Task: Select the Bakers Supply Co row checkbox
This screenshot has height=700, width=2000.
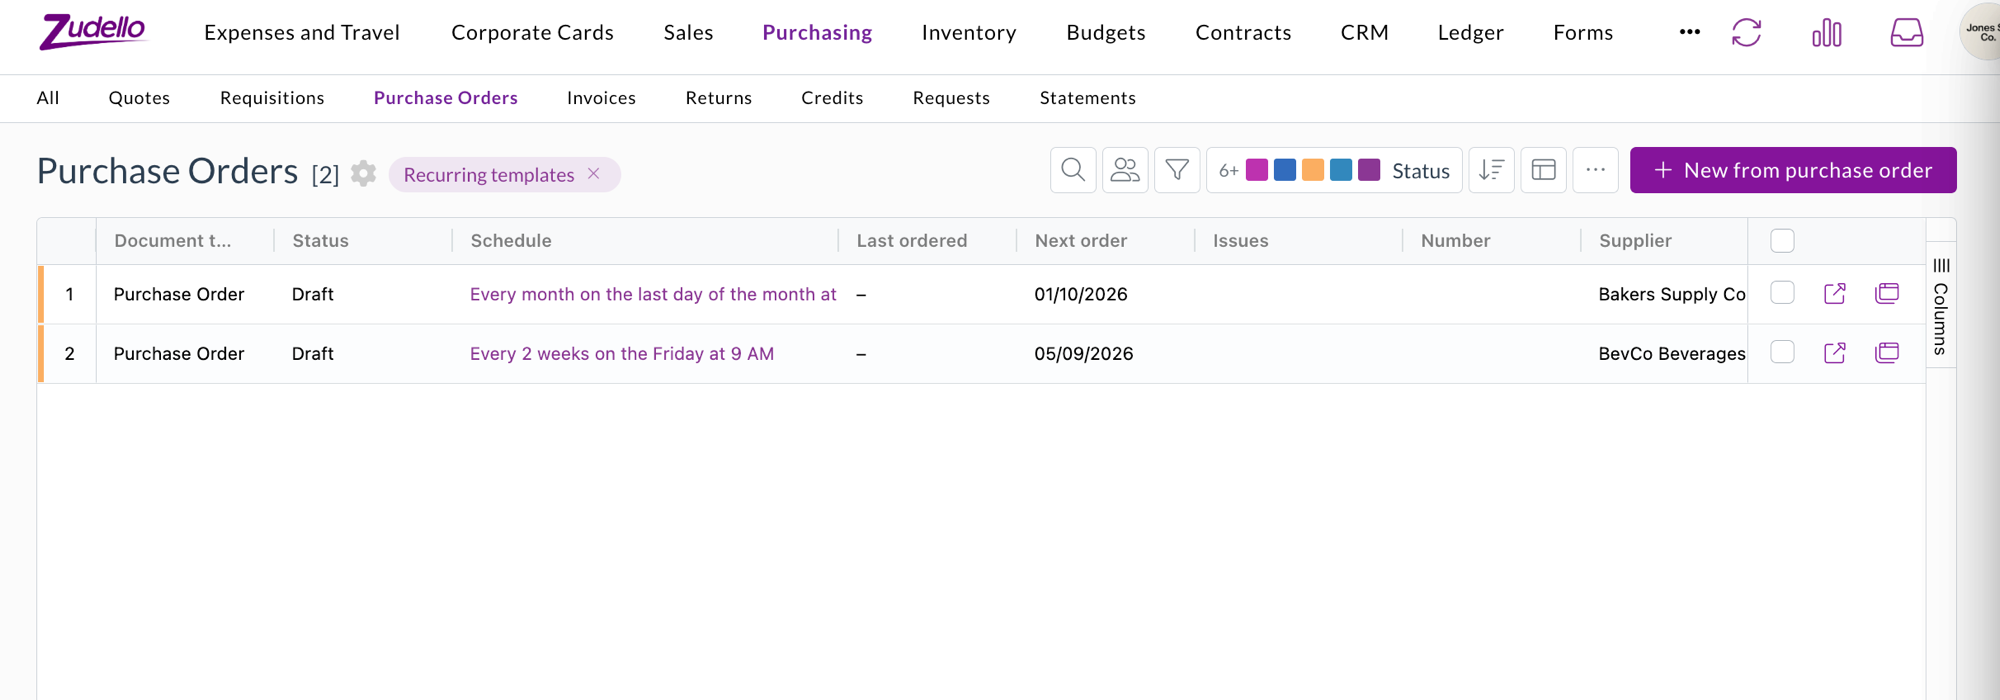Action: (1782, 292)
